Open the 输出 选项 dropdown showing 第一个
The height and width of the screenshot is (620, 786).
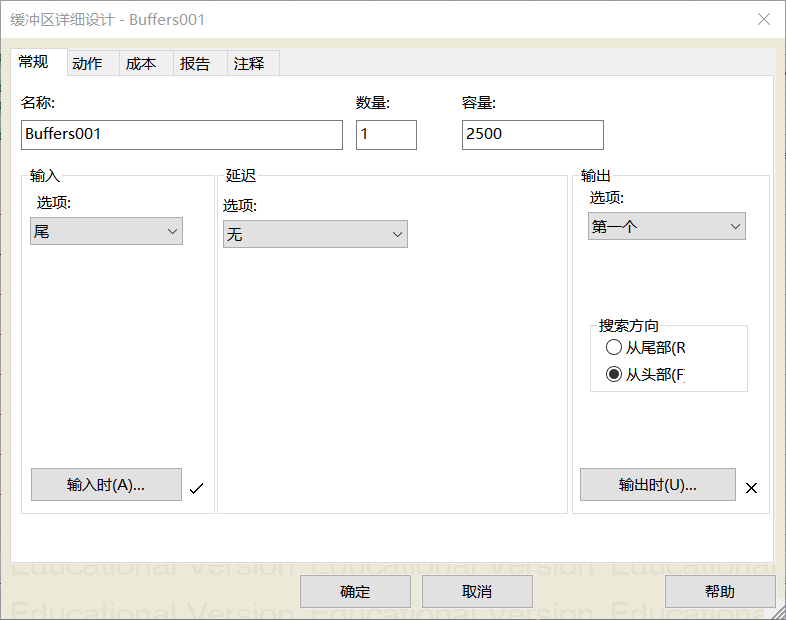(666, 227)
